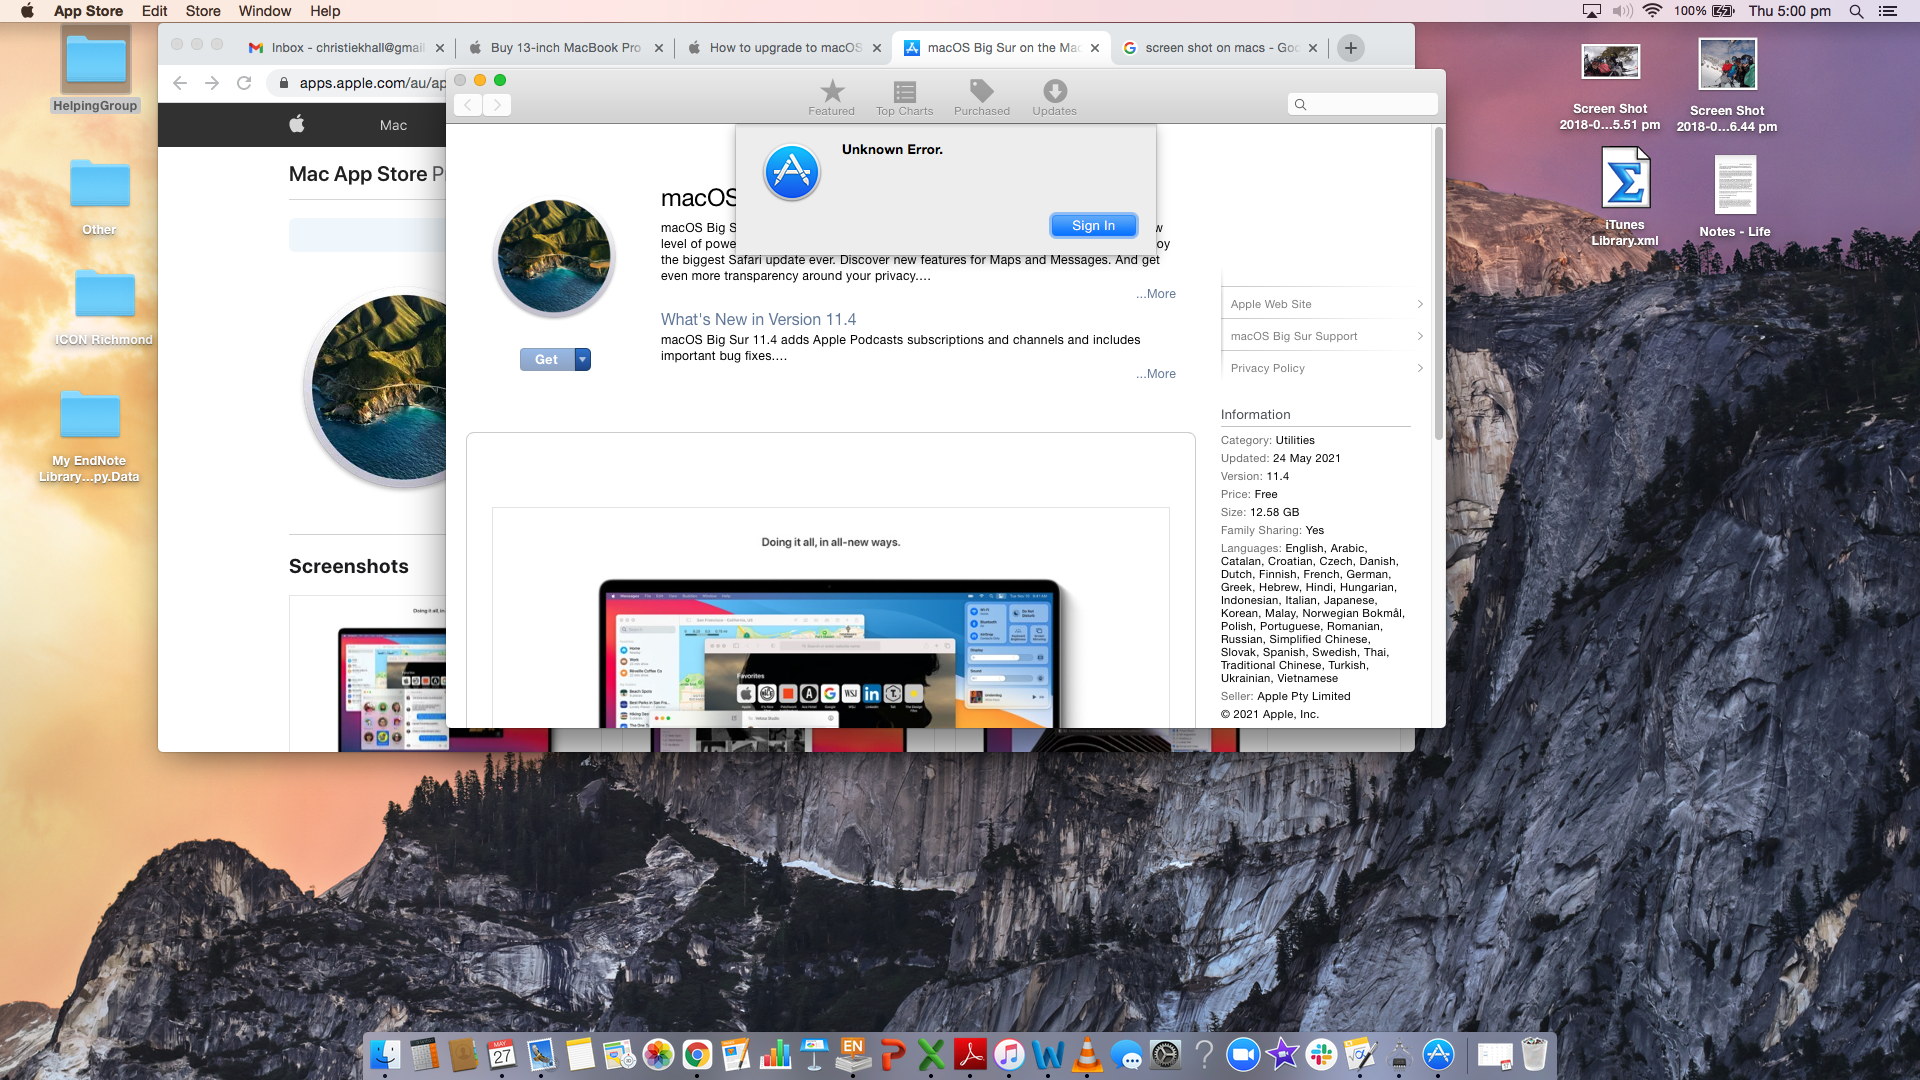
Task: Switch to the Gmail Inbox tab
Action: click(345, 48)
